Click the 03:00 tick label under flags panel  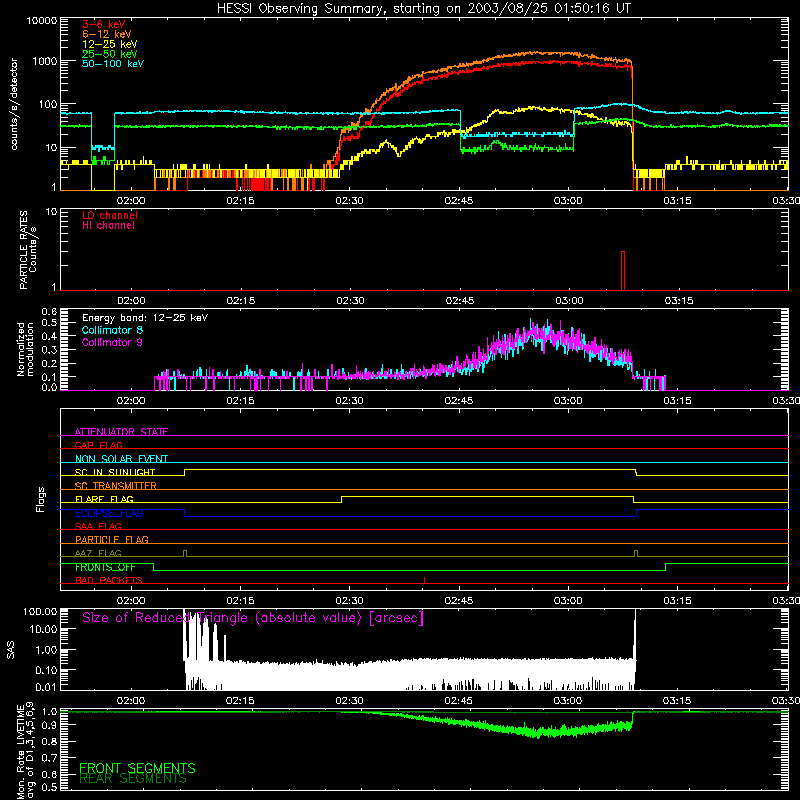[568, 601]
